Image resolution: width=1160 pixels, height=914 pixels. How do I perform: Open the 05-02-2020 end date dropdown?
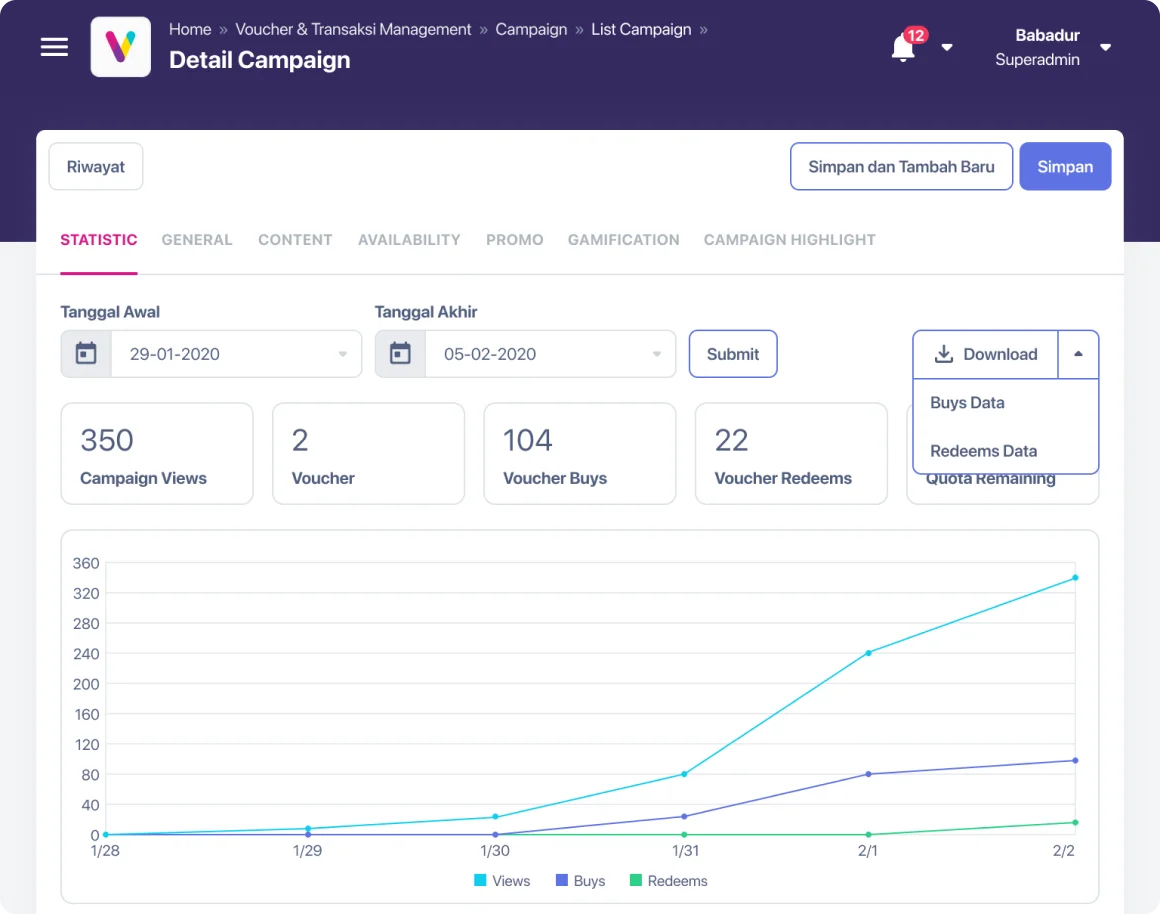(550, 354)
